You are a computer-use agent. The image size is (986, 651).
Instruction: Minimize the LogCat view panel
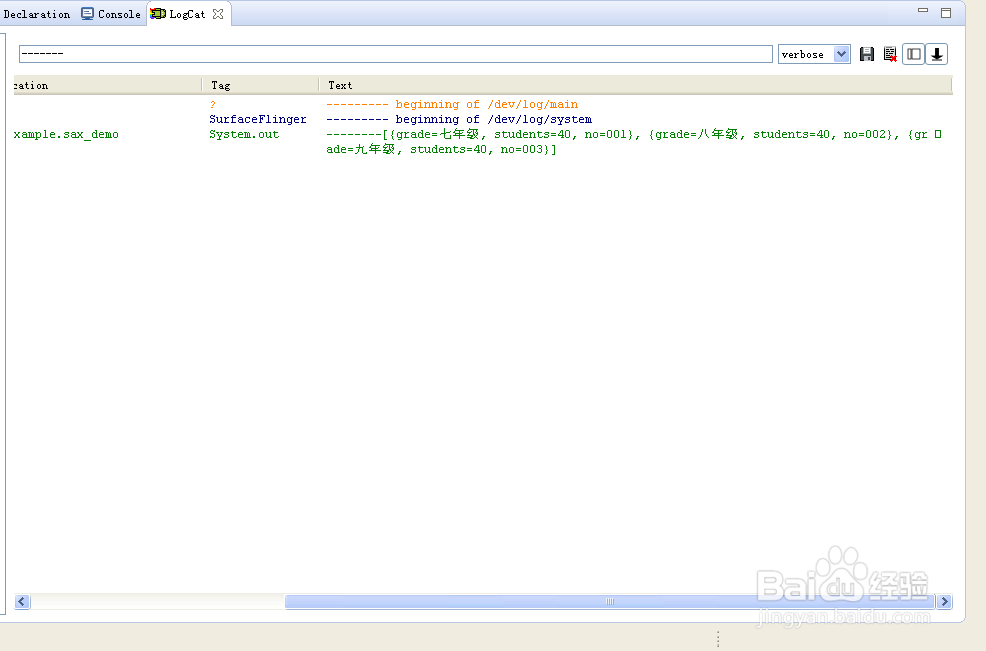(922, 11)
